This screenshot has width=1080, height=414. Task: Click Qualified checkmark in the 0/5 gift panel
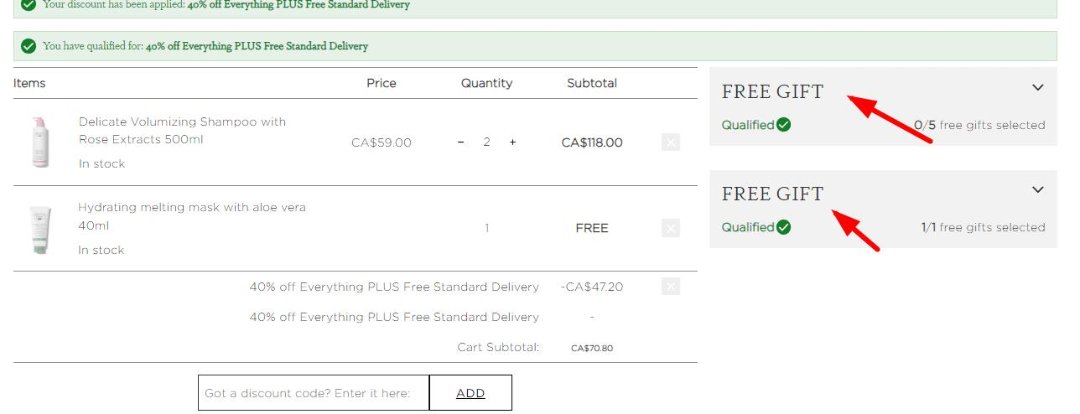784,125
